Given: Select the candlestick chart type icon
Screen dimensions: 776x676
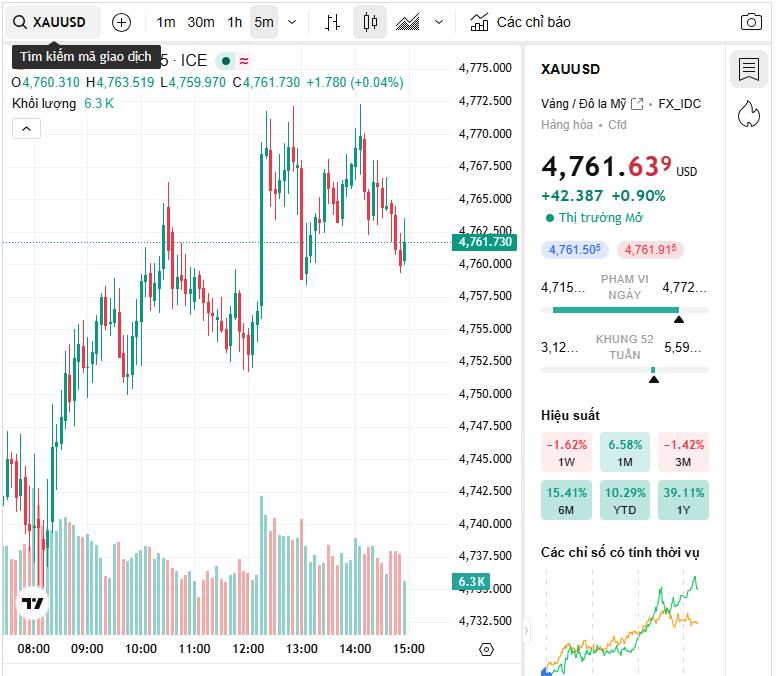Looking at the screenshot, I should [370, 22].
